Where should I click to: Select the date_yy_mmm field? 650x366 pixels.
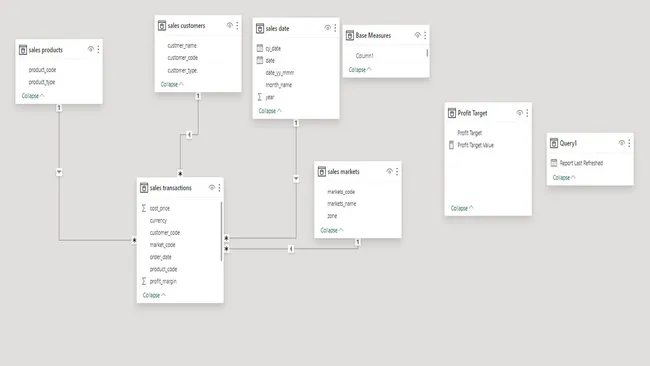tap(280, 73)
